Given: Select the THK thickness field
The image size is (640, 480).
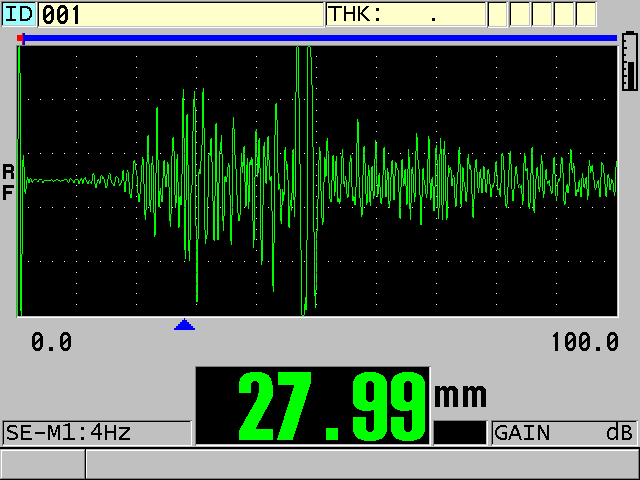Looking at the screenshot, I should pyautogui.click(x=405, y=14).
